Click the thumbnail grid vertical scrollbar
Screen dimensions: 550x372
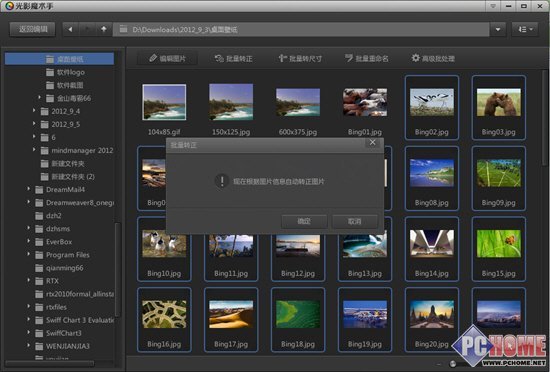tap(545, 117)
